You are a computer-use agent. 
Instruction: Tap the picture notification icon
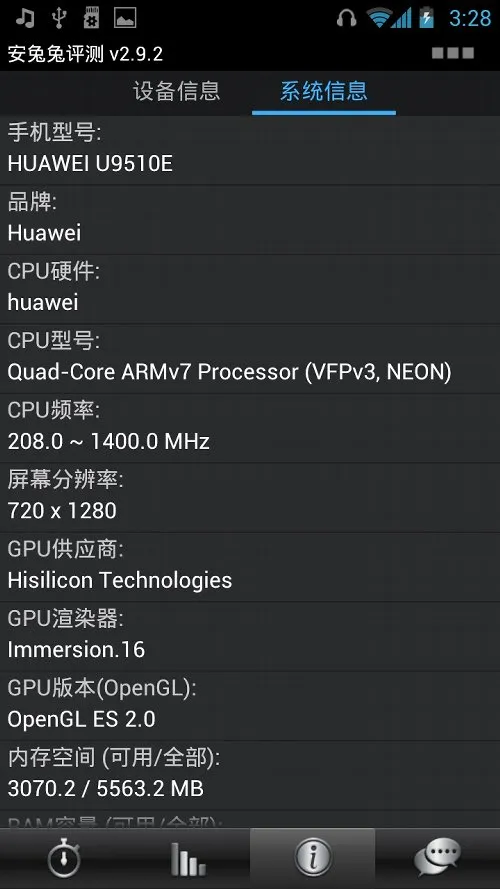pos(125,18)
